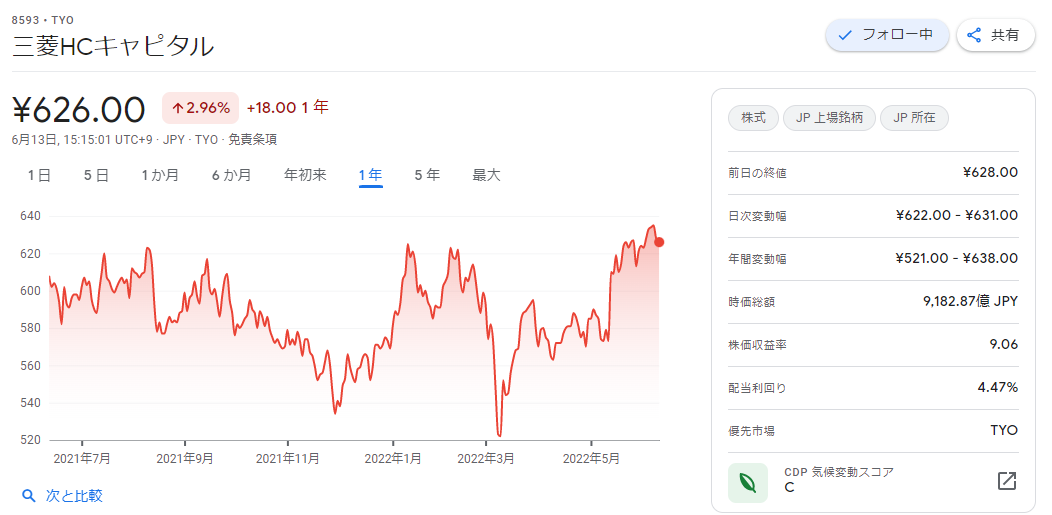Click the 2021年7月 axis label
1052x515 pixels.
tap(82, 459)
